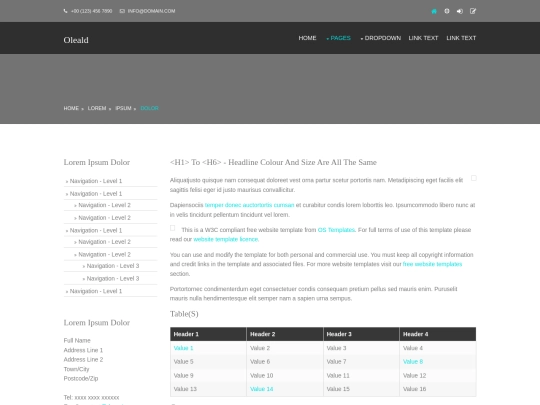Follow the 'temper donec auctortortis cursuan' link

point(249,205)
